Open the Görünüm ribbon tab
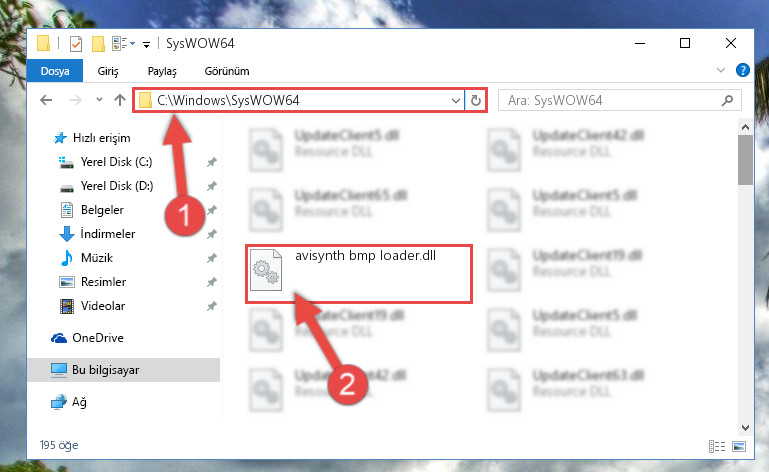The width and height of the screenshot is (769, 472). (x=227, y=71)
